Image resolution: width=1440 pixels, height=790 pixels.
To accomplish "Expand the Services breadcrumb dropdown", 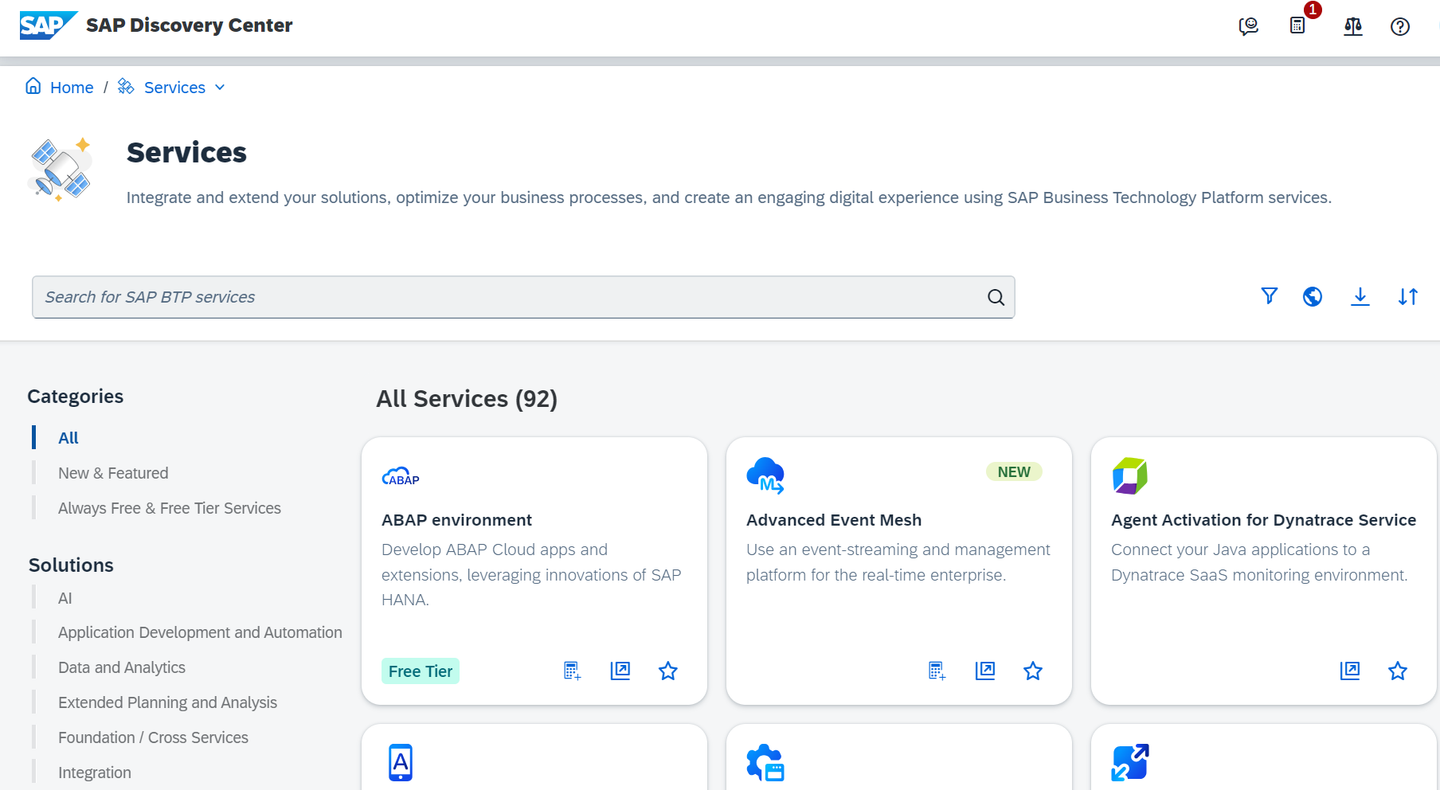I will click(220, 87).
